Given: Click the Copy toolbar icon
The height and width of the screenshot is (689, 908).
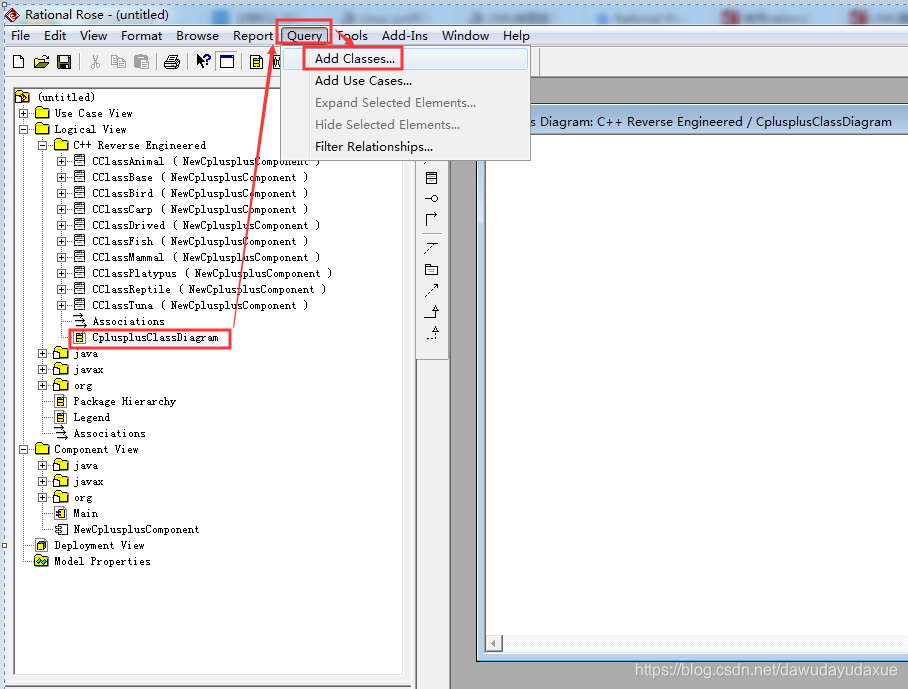Looking at the screenshot, I should (118, 61).
